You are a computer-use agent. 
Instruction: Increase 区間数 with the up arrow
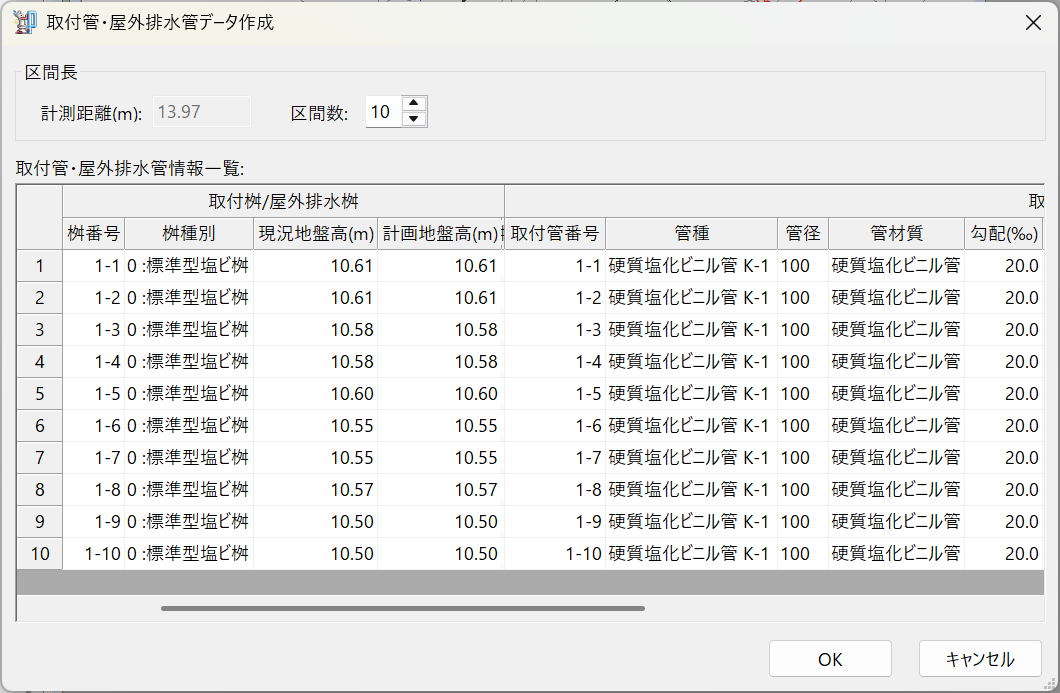click(414, 104)
